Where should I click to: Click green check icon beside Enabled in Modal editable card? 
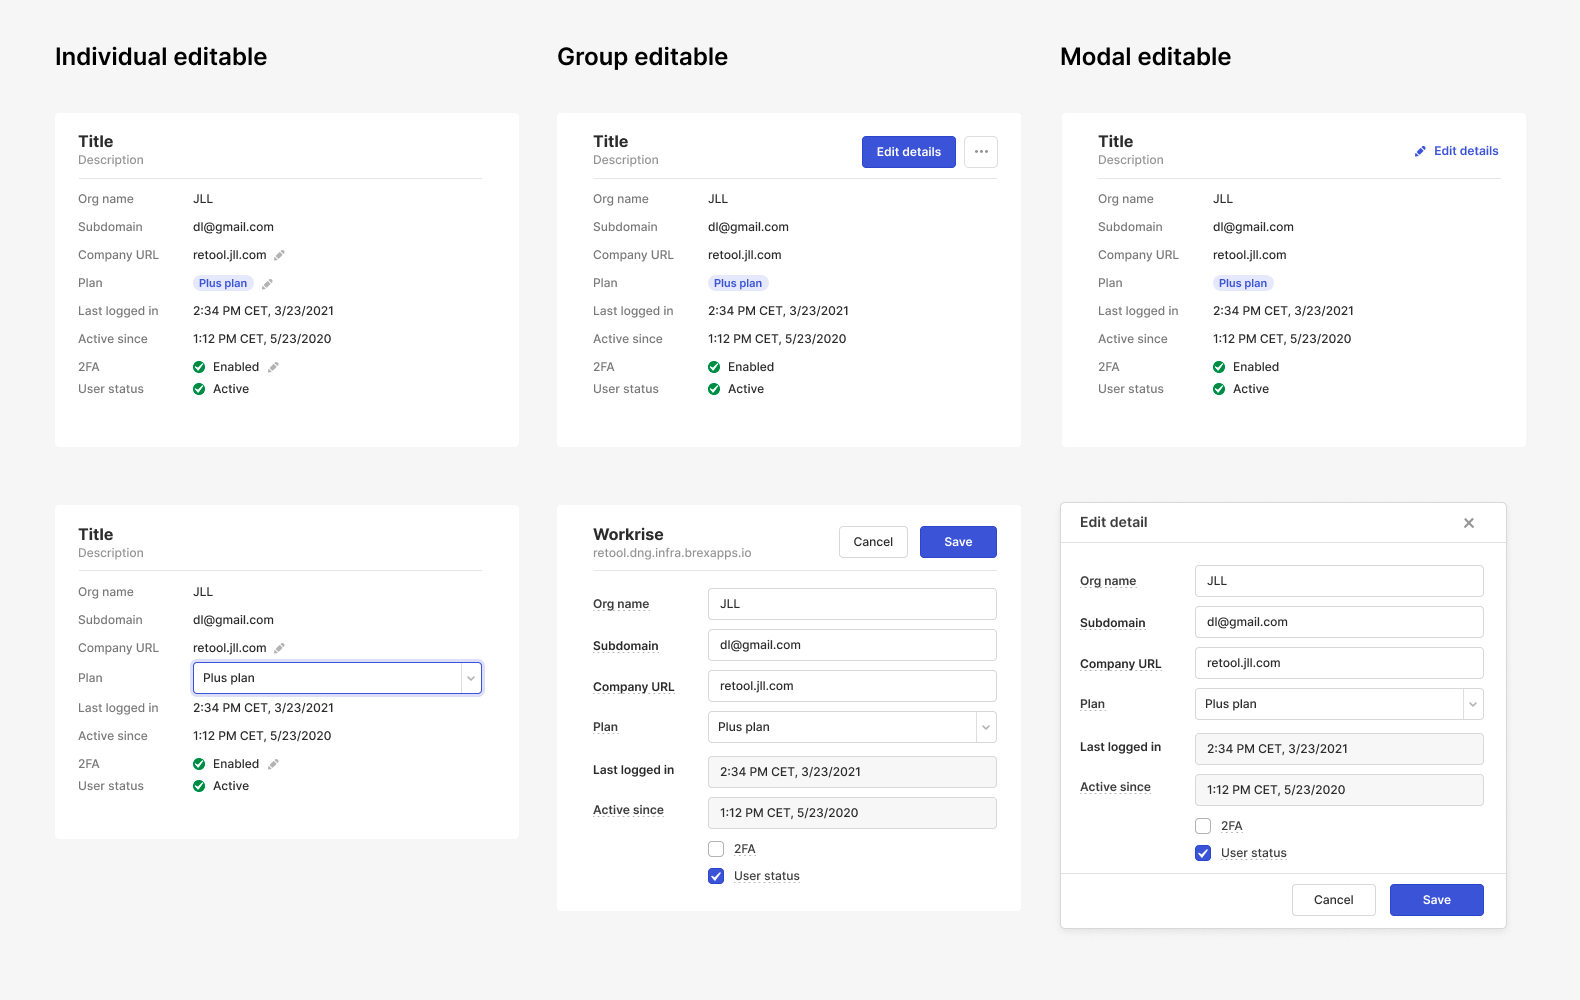[x=1219, y=367]
